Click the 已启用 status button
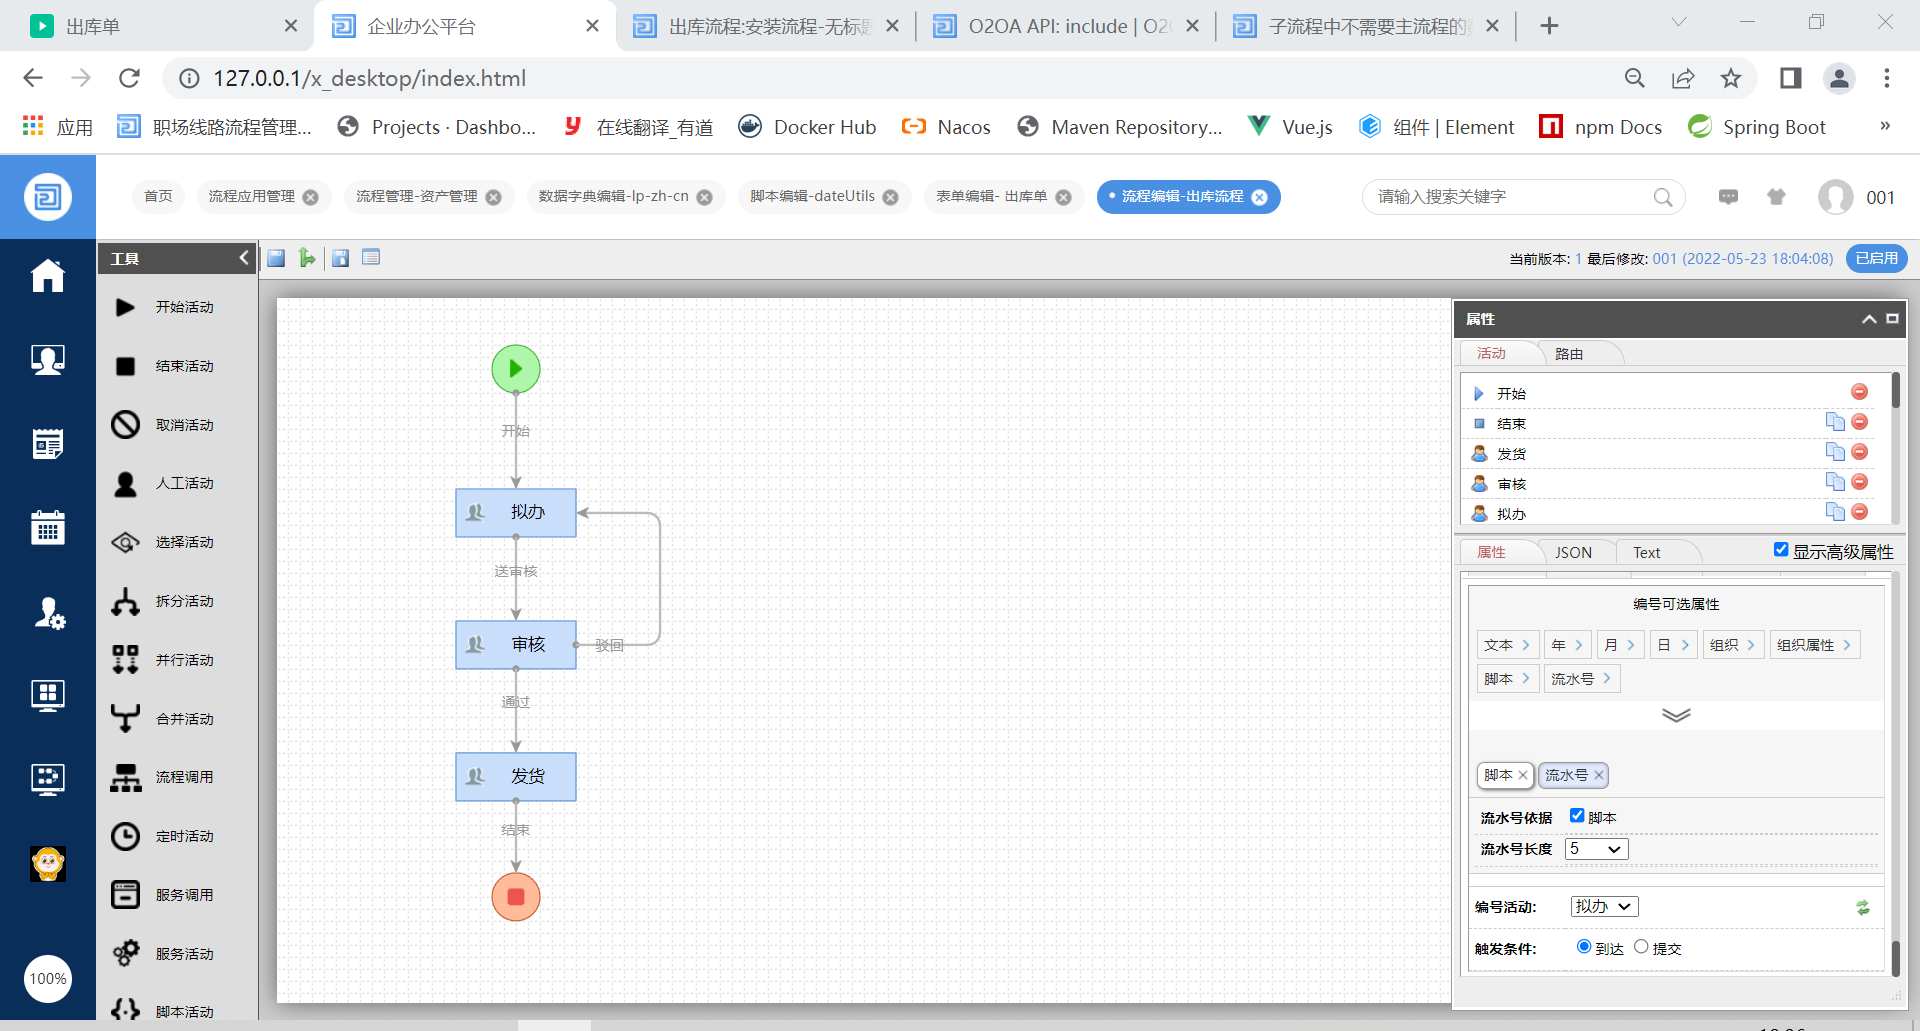 point(1877,258)
